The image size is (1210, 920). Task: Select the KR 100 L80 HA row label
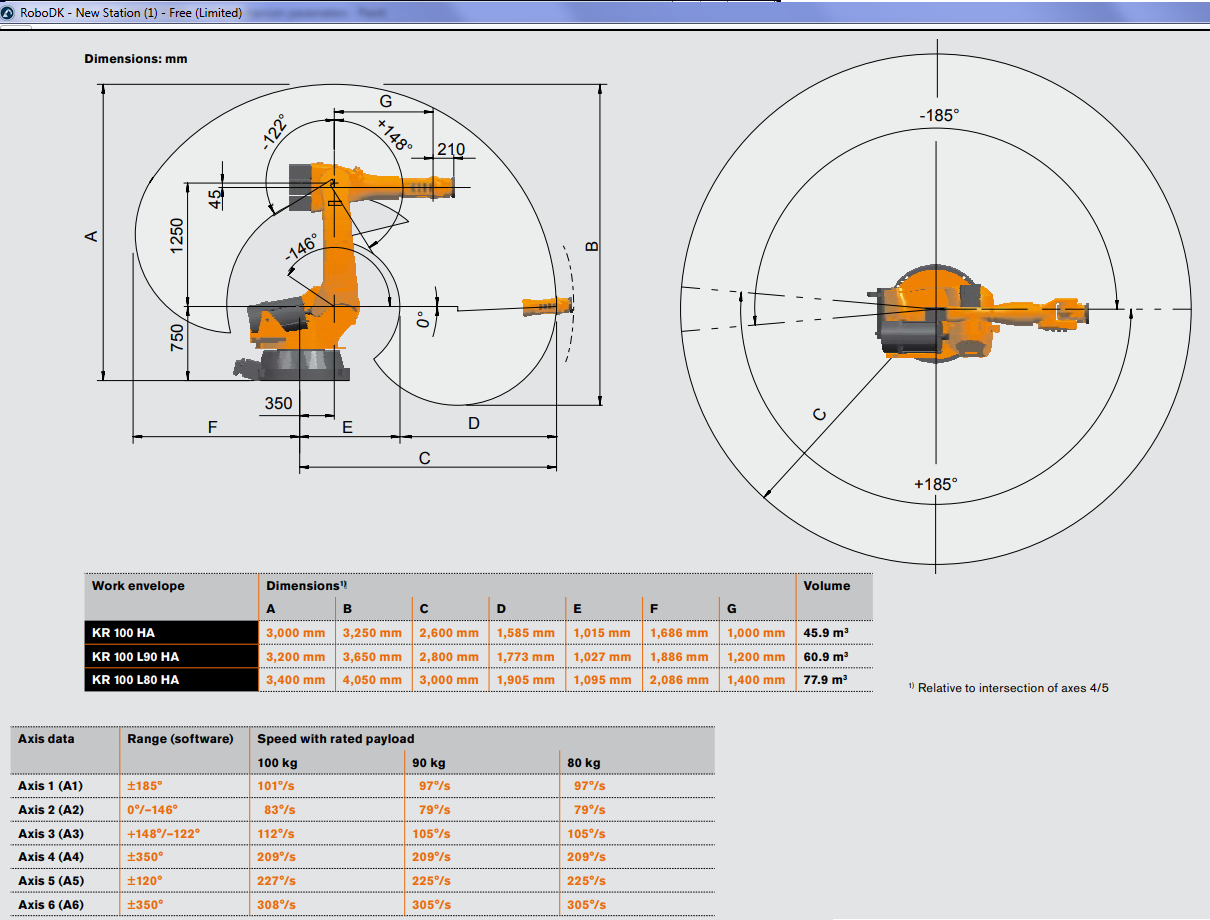pyautogui.click(x=135, y=680)
